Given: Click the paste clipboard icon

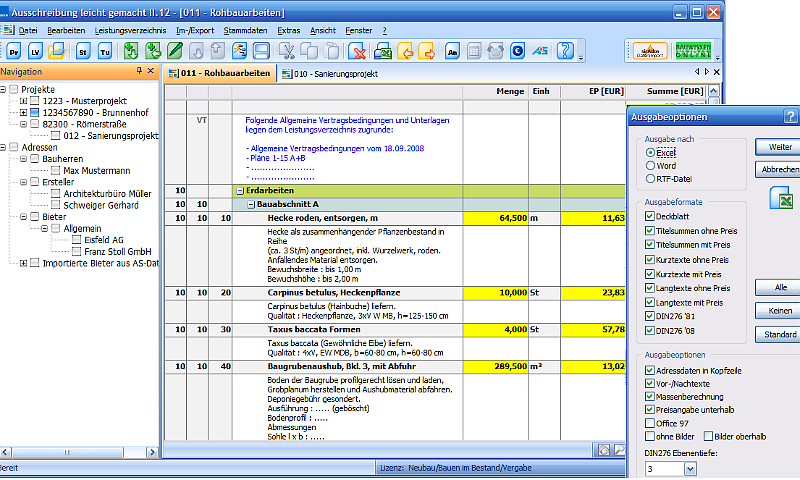Looking at the screenshot, I should tap(331, 51).
